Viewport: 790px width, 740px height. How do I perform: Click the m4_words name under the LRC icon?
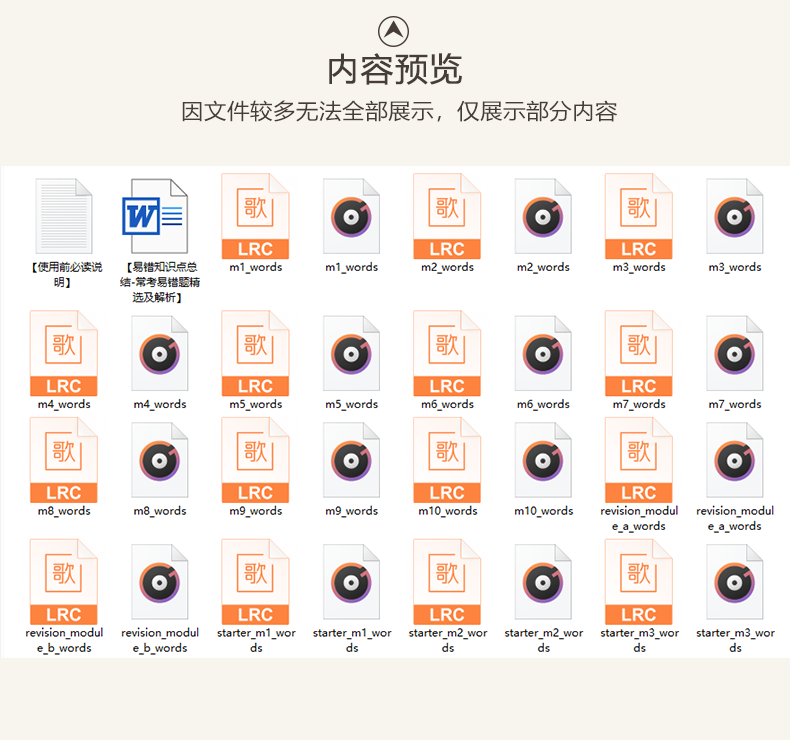[63, 404]
